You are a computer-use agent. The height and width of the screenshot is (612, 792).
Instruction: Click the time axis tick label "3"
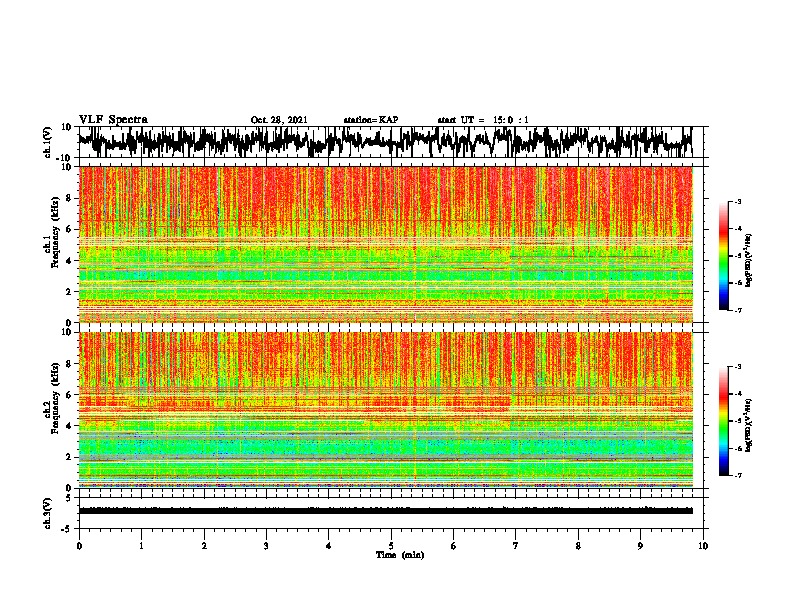(x=266, y=546)
